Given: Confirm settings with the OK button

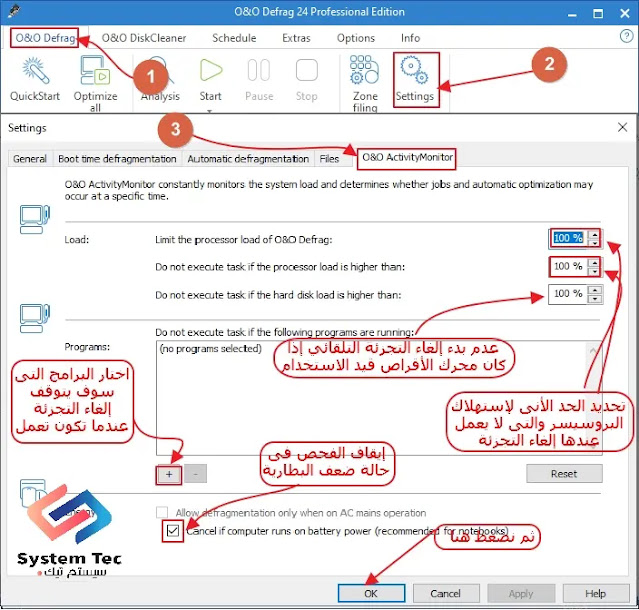Looking at the screenshot, I should (x=371, y=593).
